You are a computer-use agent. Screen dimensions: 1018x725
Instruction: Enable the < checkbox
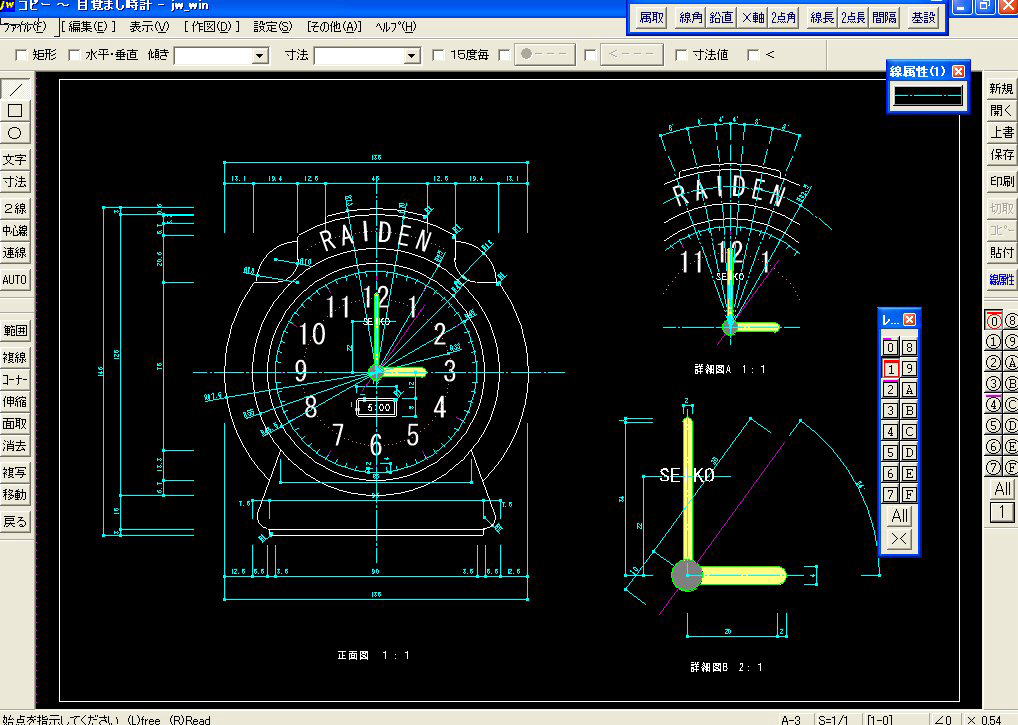tap(753, 55)
